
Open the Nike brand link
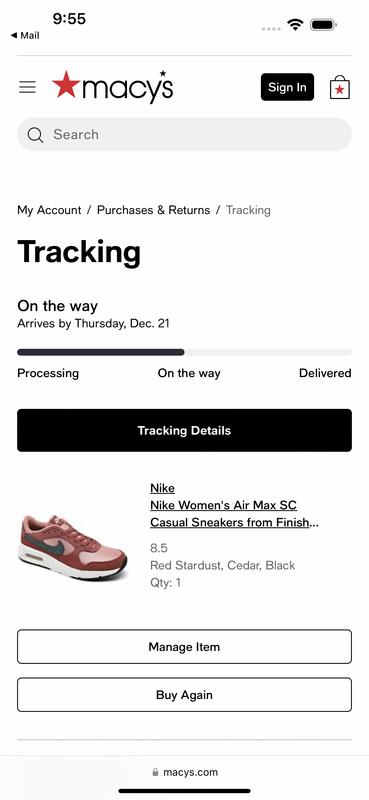click(162, 488)
